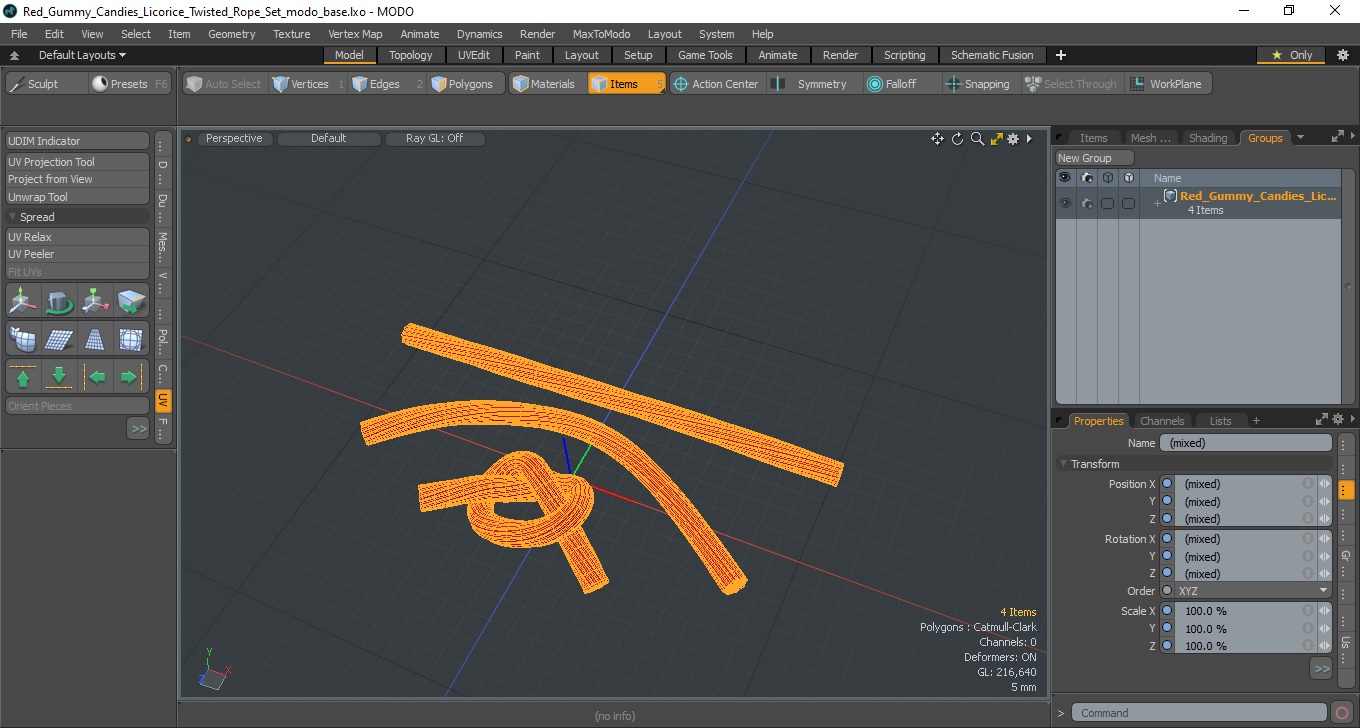Click the Position X value slider arrows
This screenshot has height=728, width=1360.
pos(1325,484)
